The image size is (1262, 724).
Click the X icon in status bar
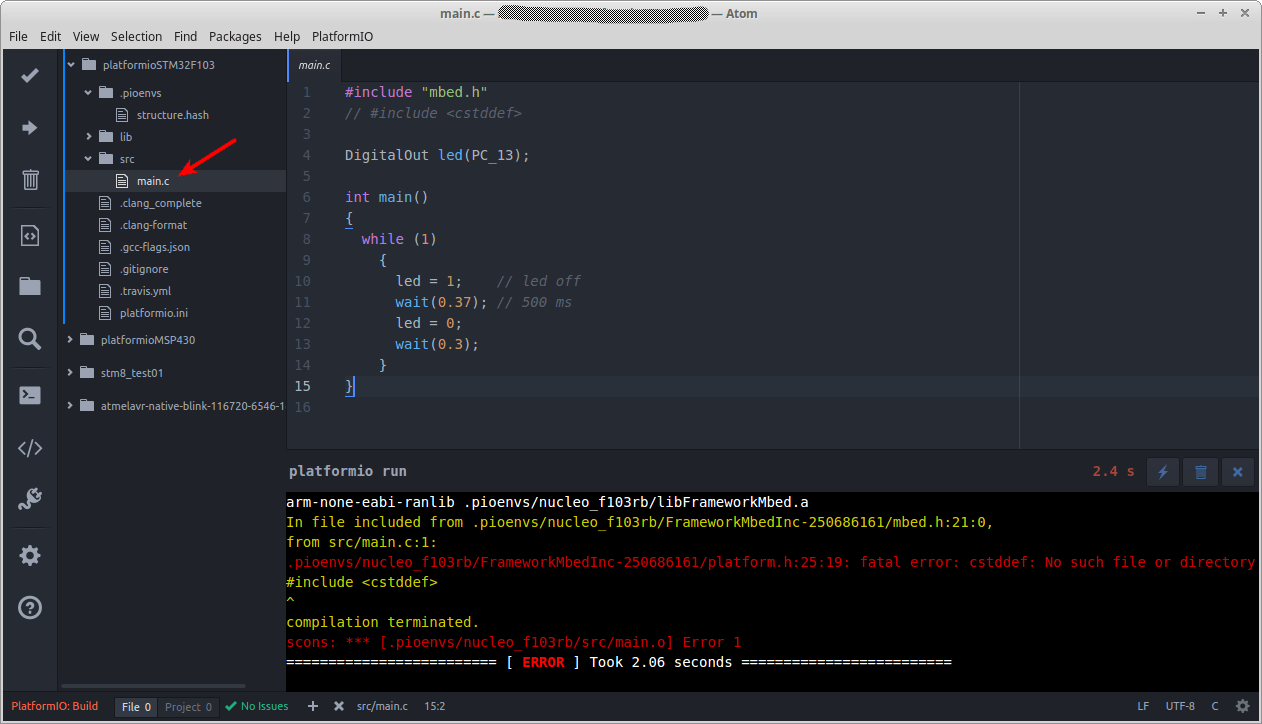[339, 706]
